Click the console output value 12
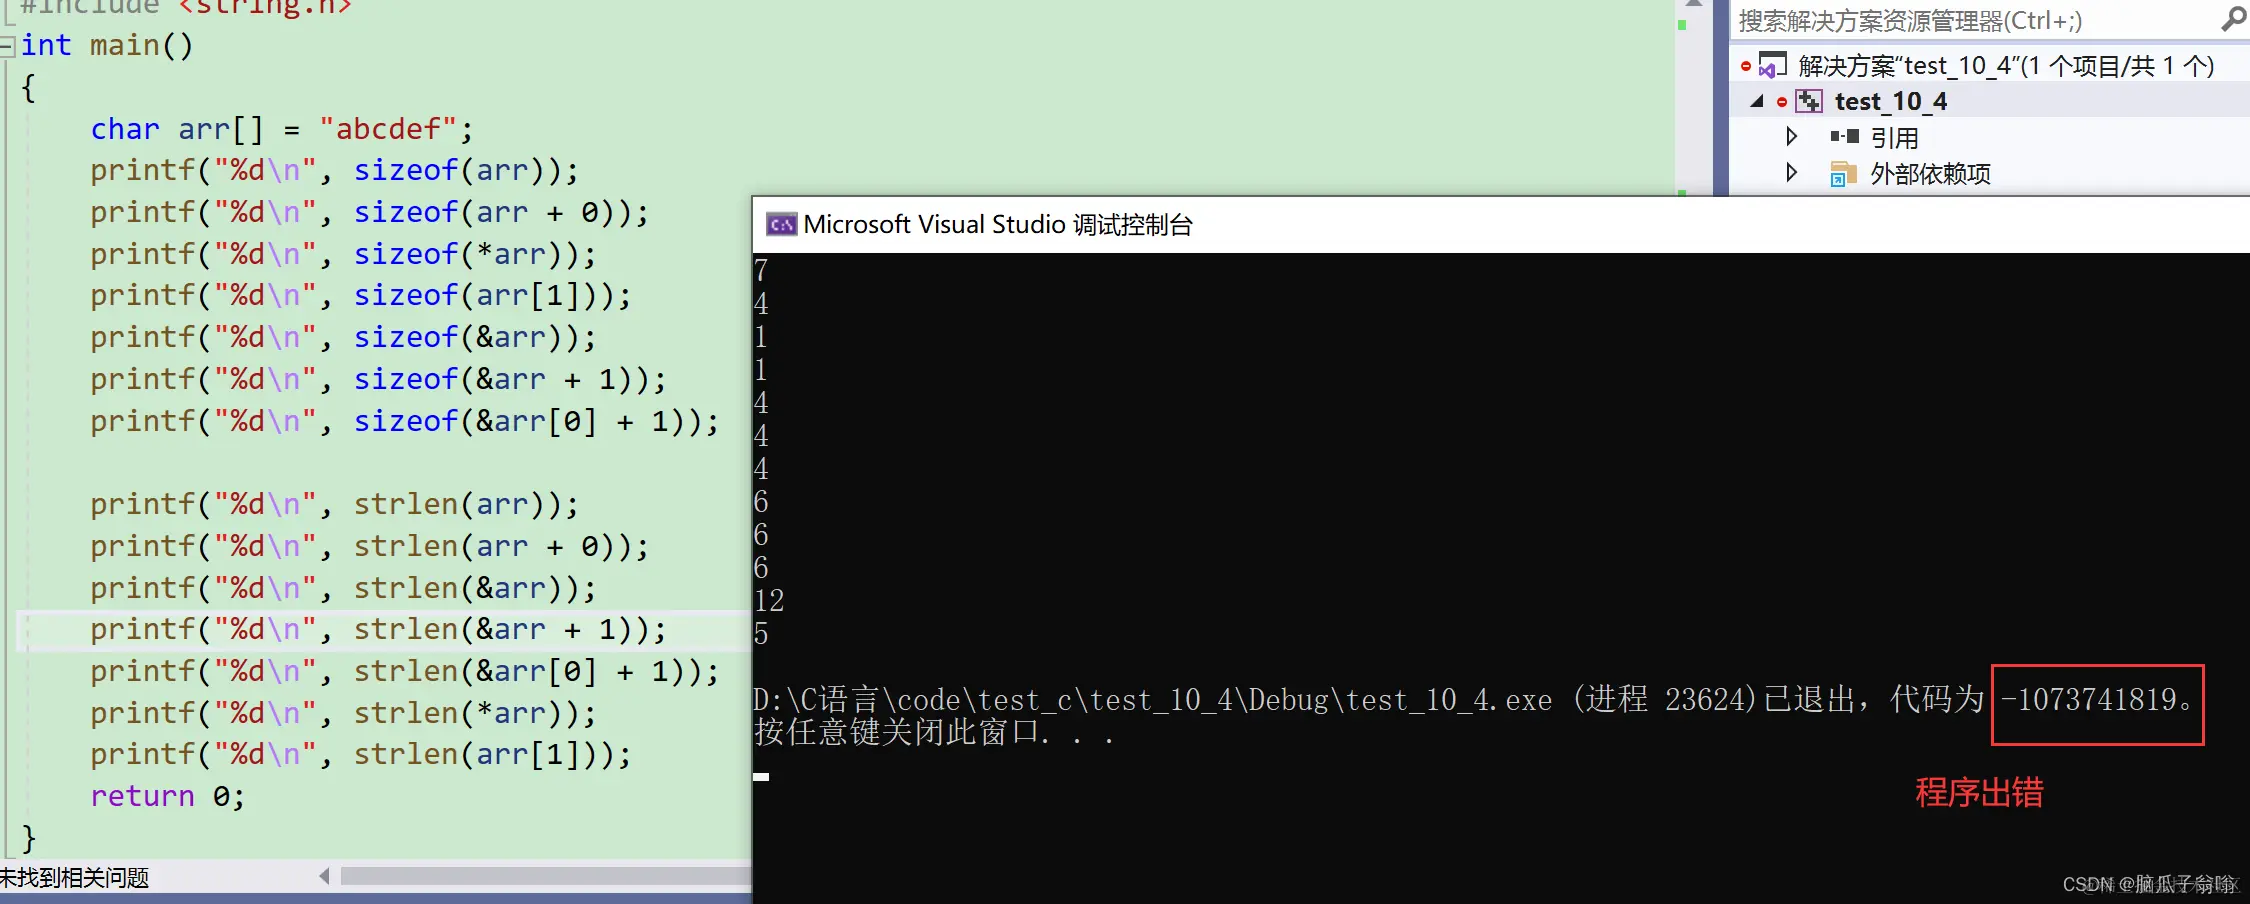The width and height of the screenshot is (2250, 904). 769,601
